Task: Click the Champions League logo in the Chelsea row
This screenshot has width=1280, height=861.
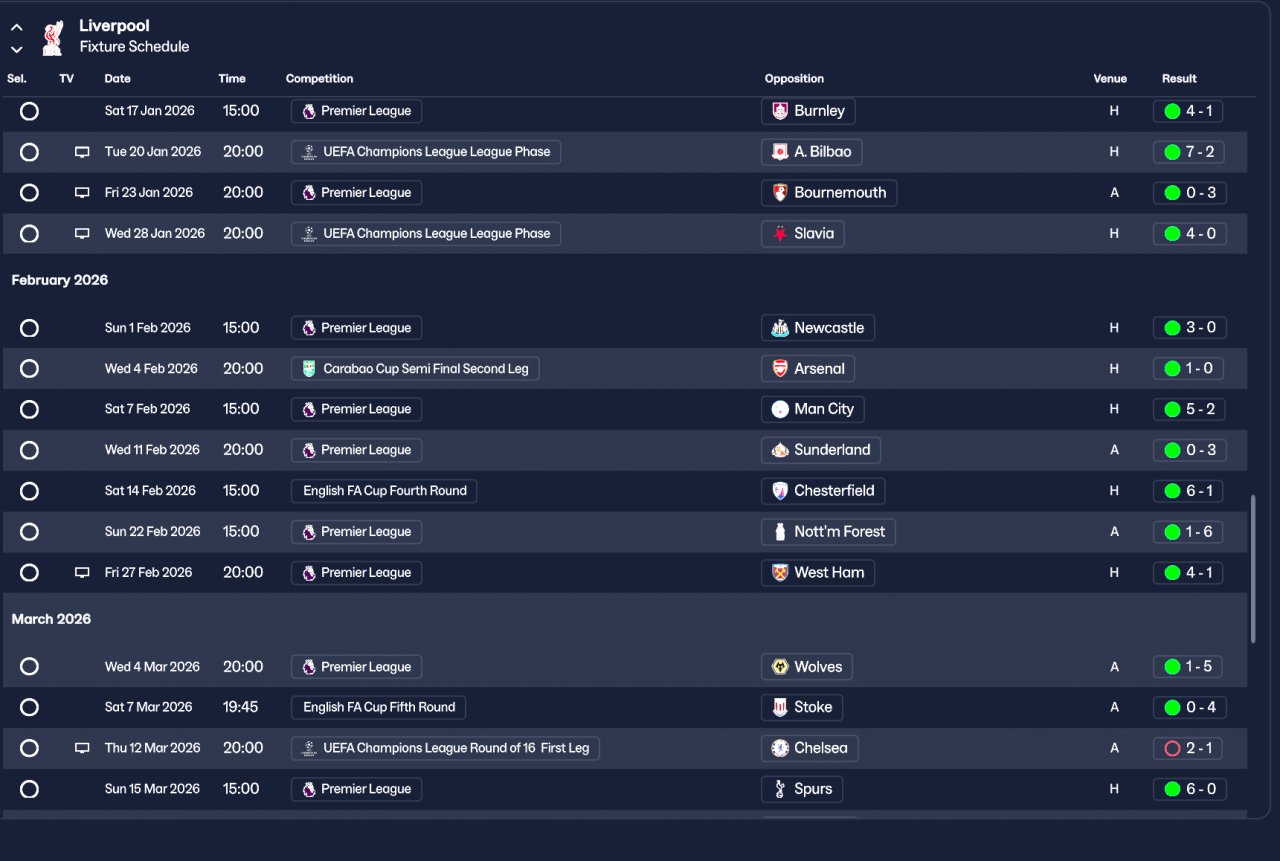Action: coord(309,748)
